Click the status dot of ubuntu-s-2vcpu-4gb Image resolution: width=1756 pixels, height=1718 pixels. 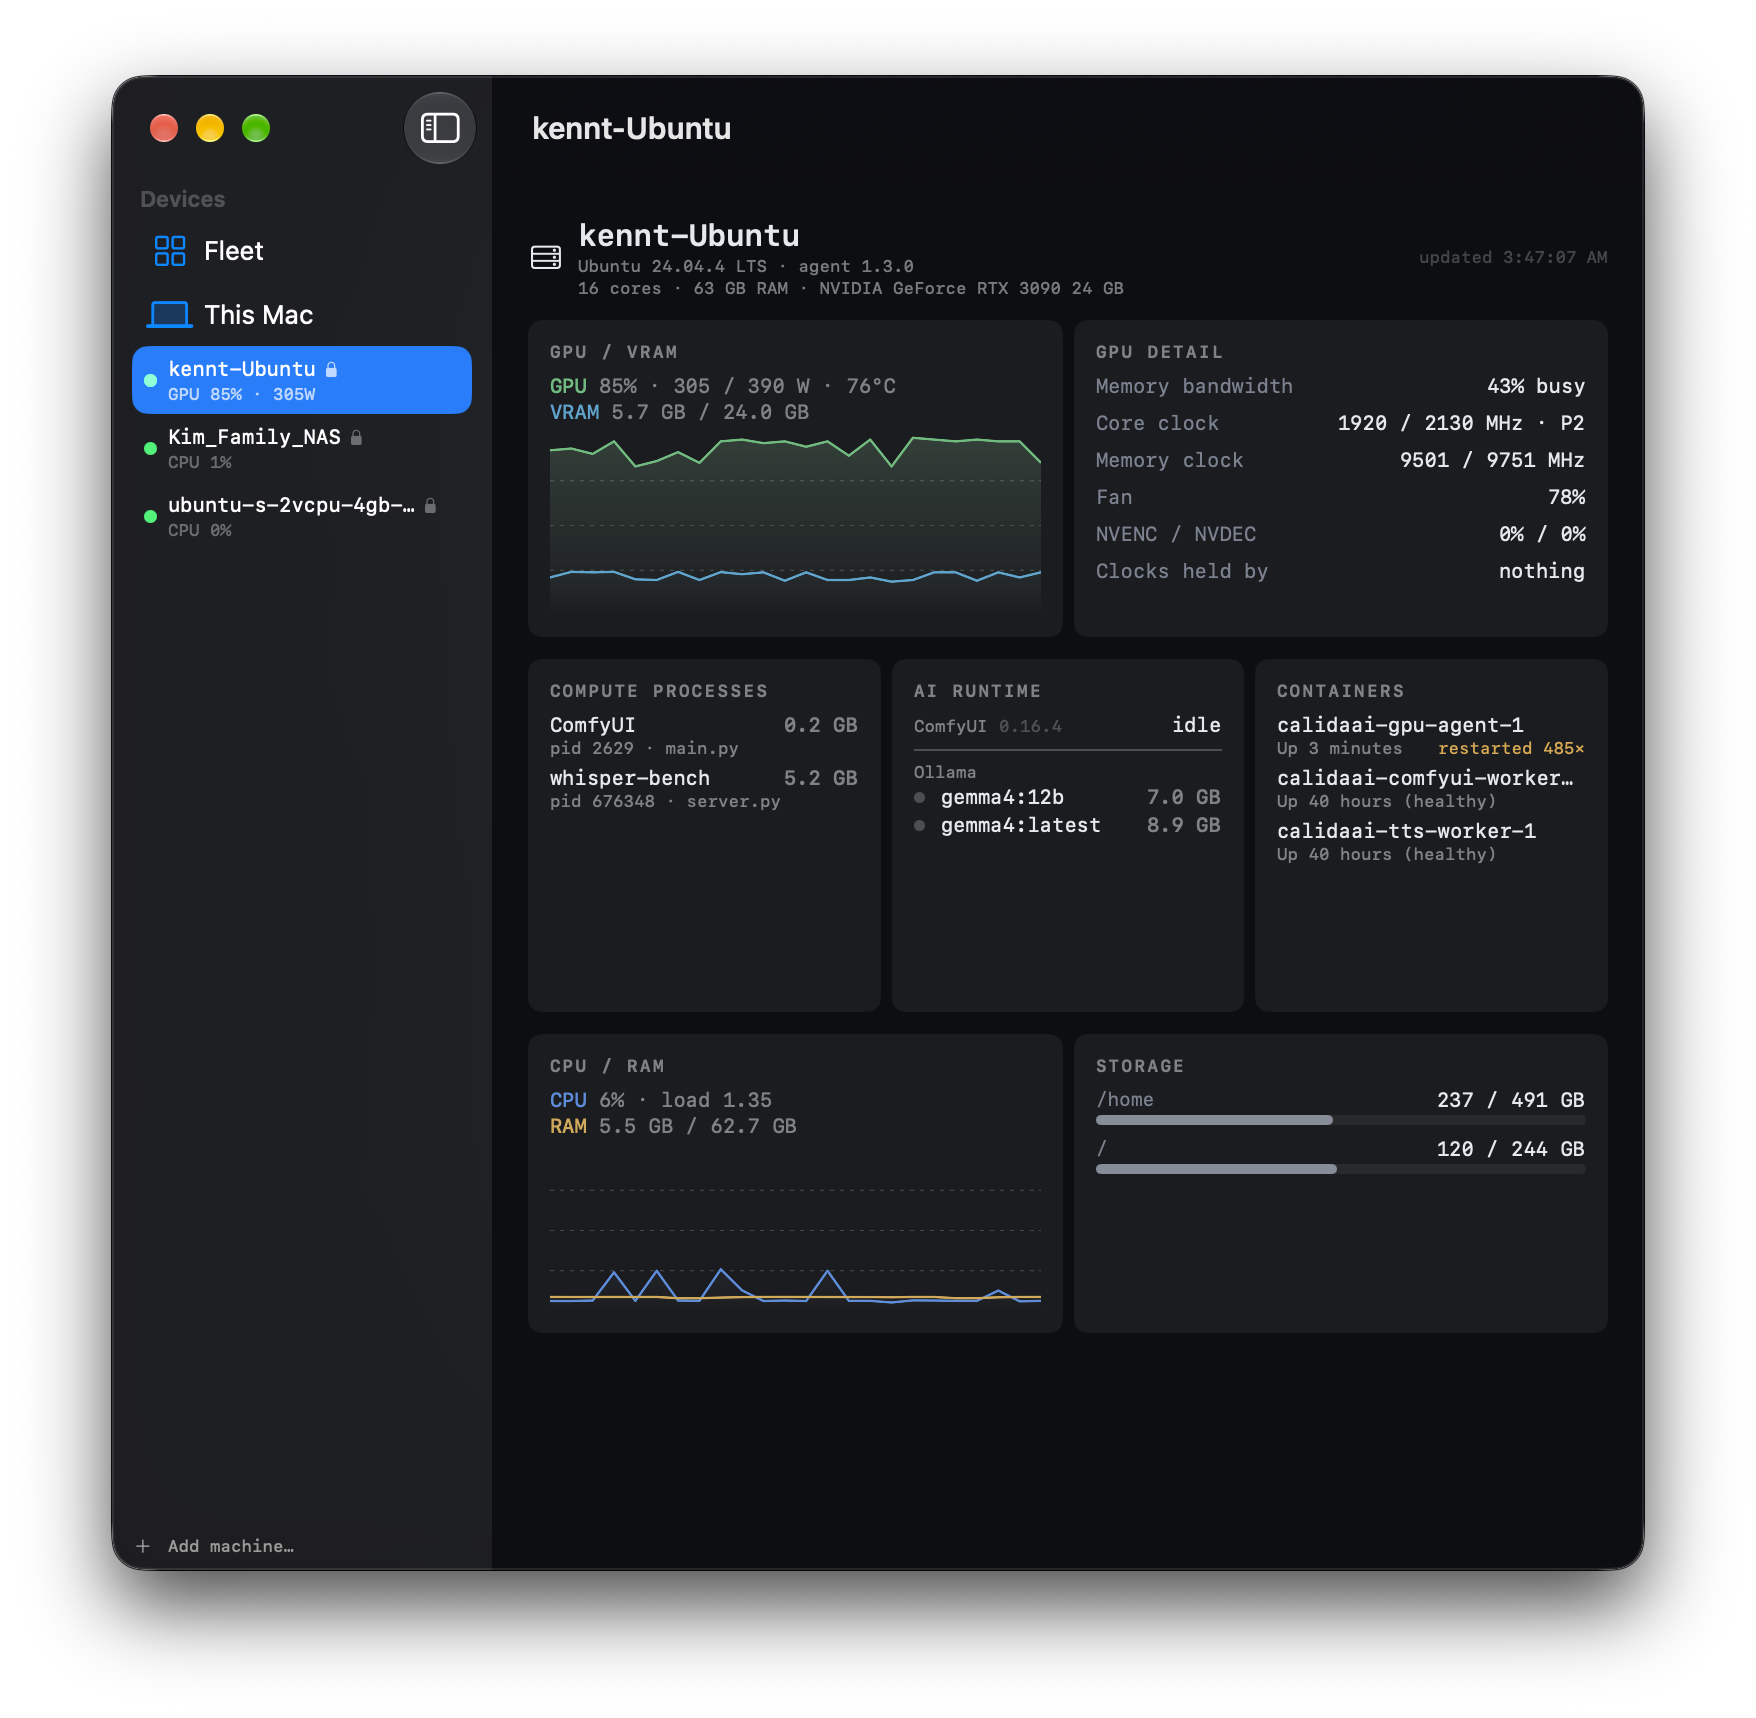(x=150, y=516)
